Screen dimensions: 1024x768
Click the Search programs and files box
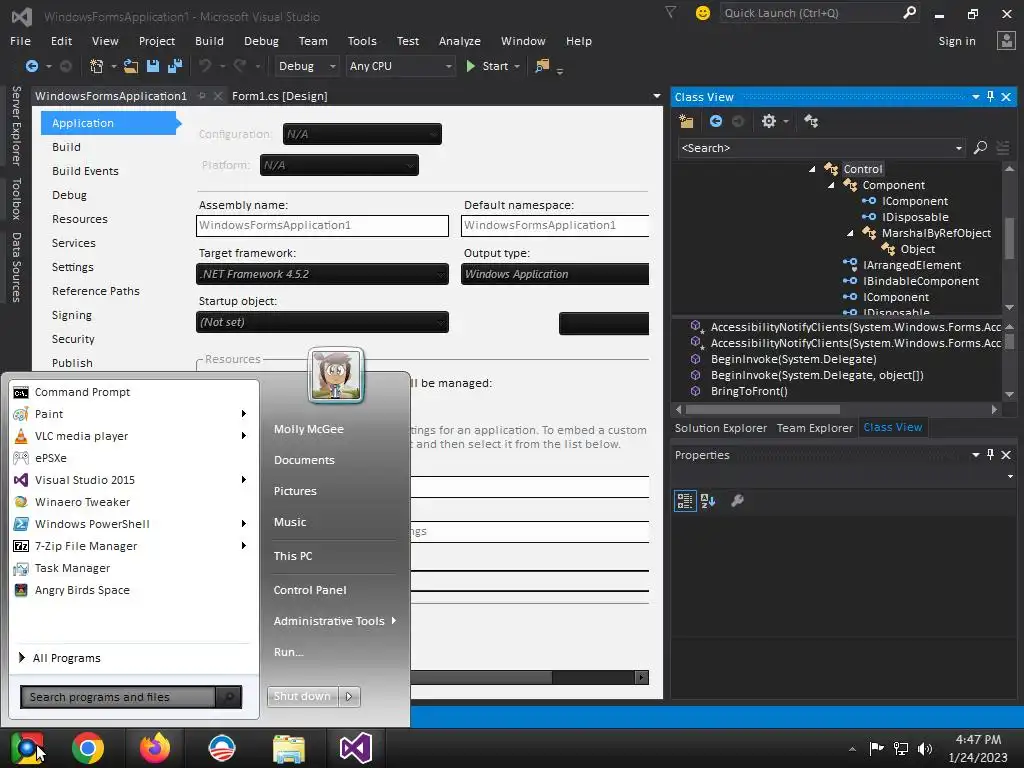[x=118, y=697]
